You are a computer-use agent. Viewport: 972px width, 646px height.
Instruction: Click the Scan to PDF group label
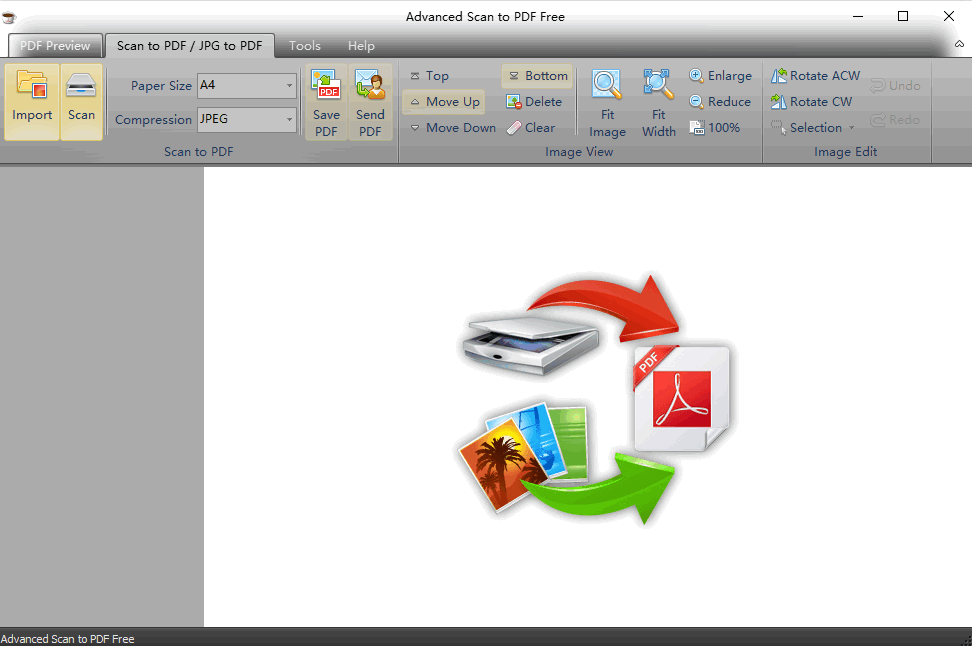point(198,152)
